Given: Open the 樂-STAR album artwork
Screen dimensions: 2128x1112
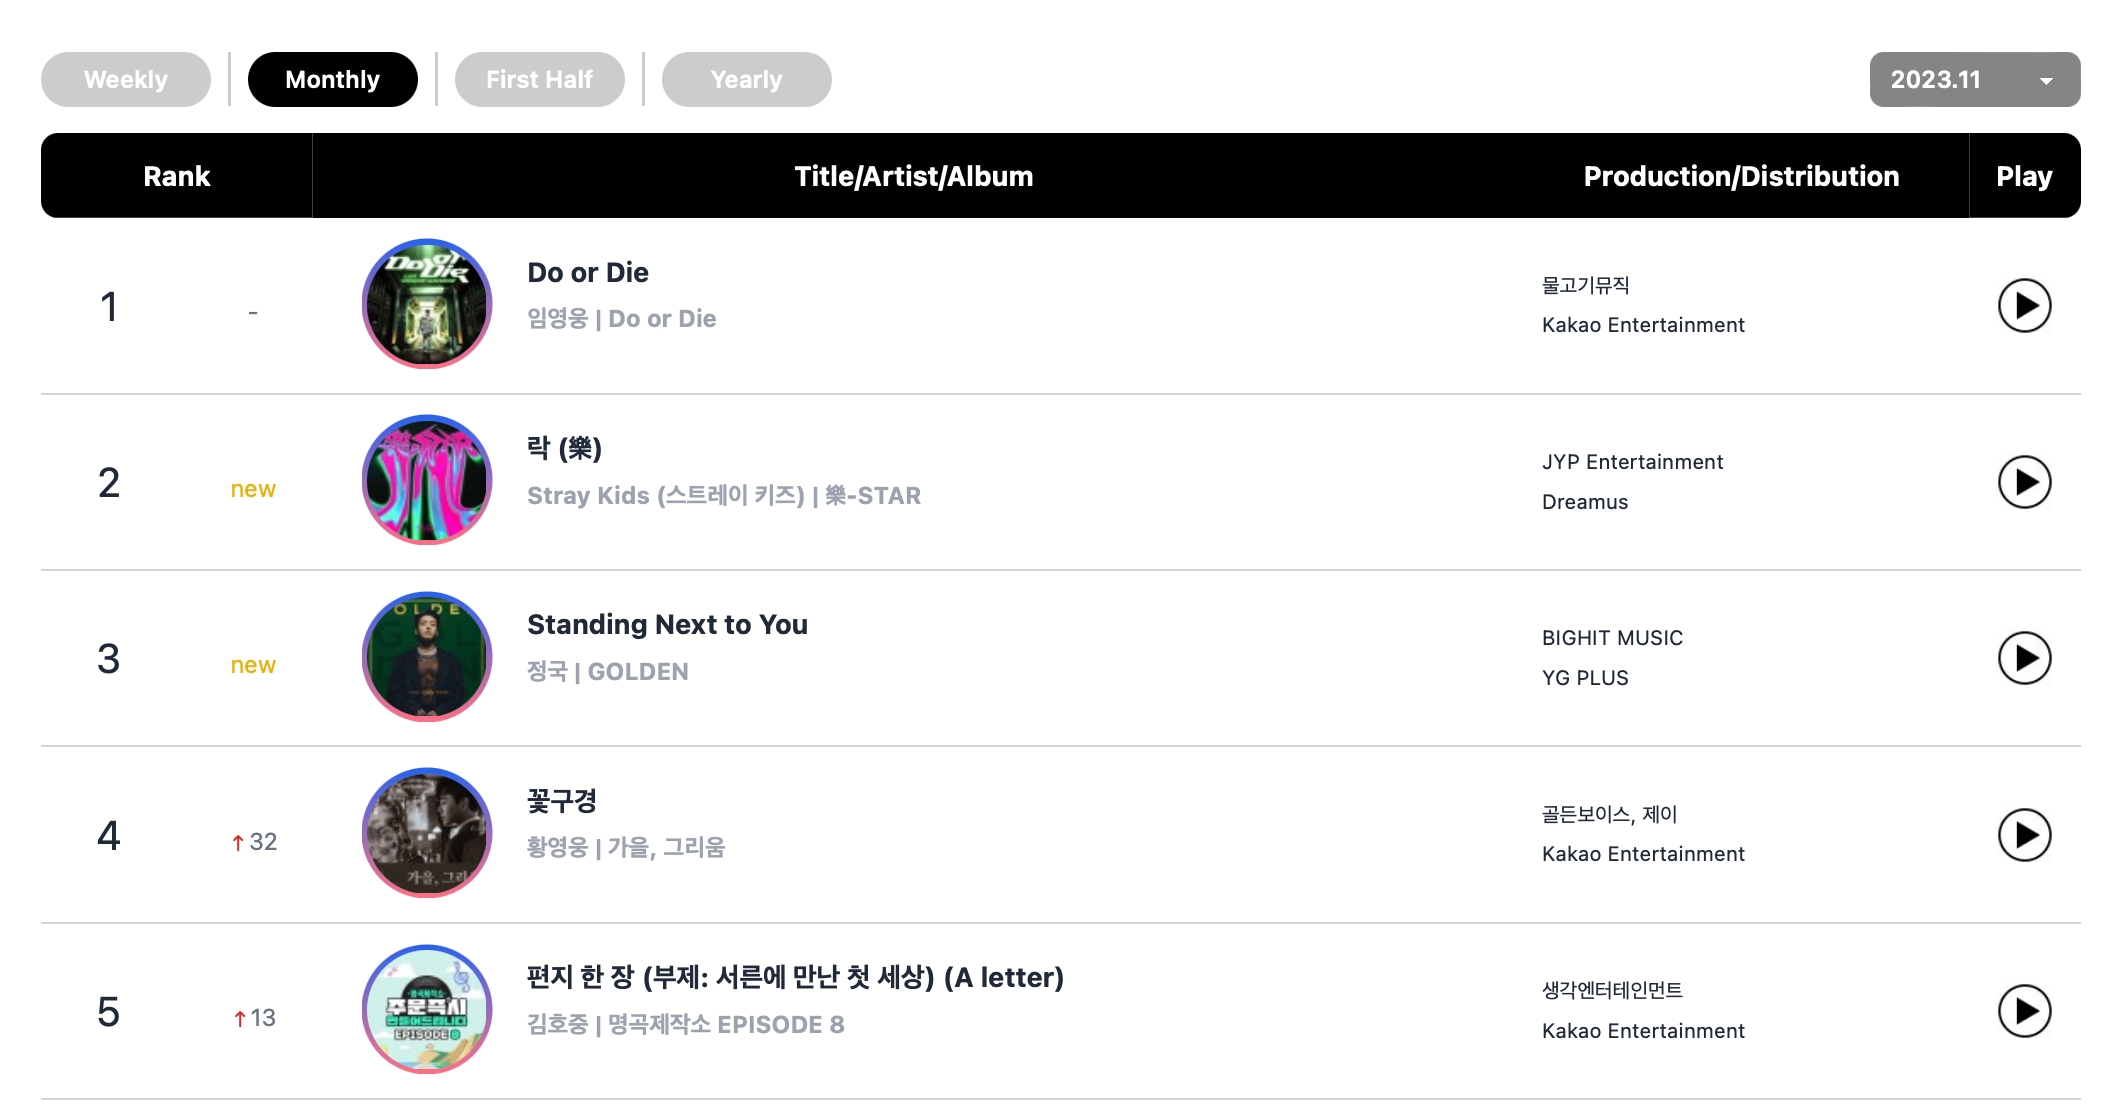Looking at the screenshot, I should 427,480.
